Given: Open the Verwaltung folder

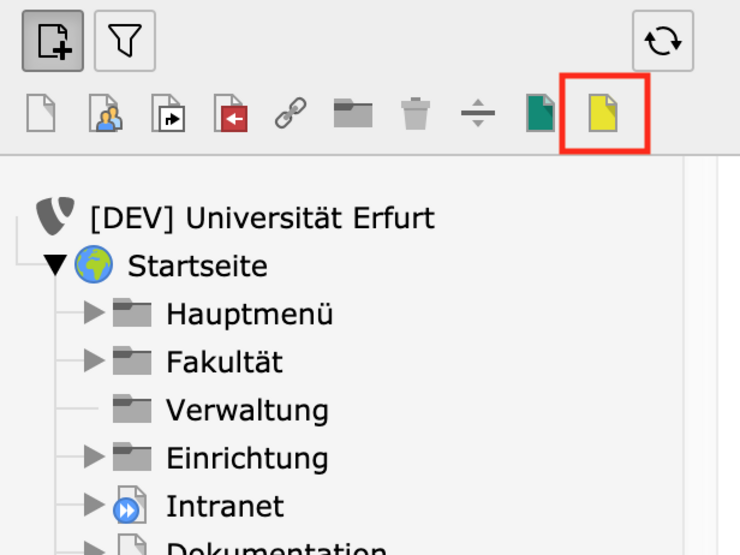Looking at the screenshot, I should (x=246, y=409).
